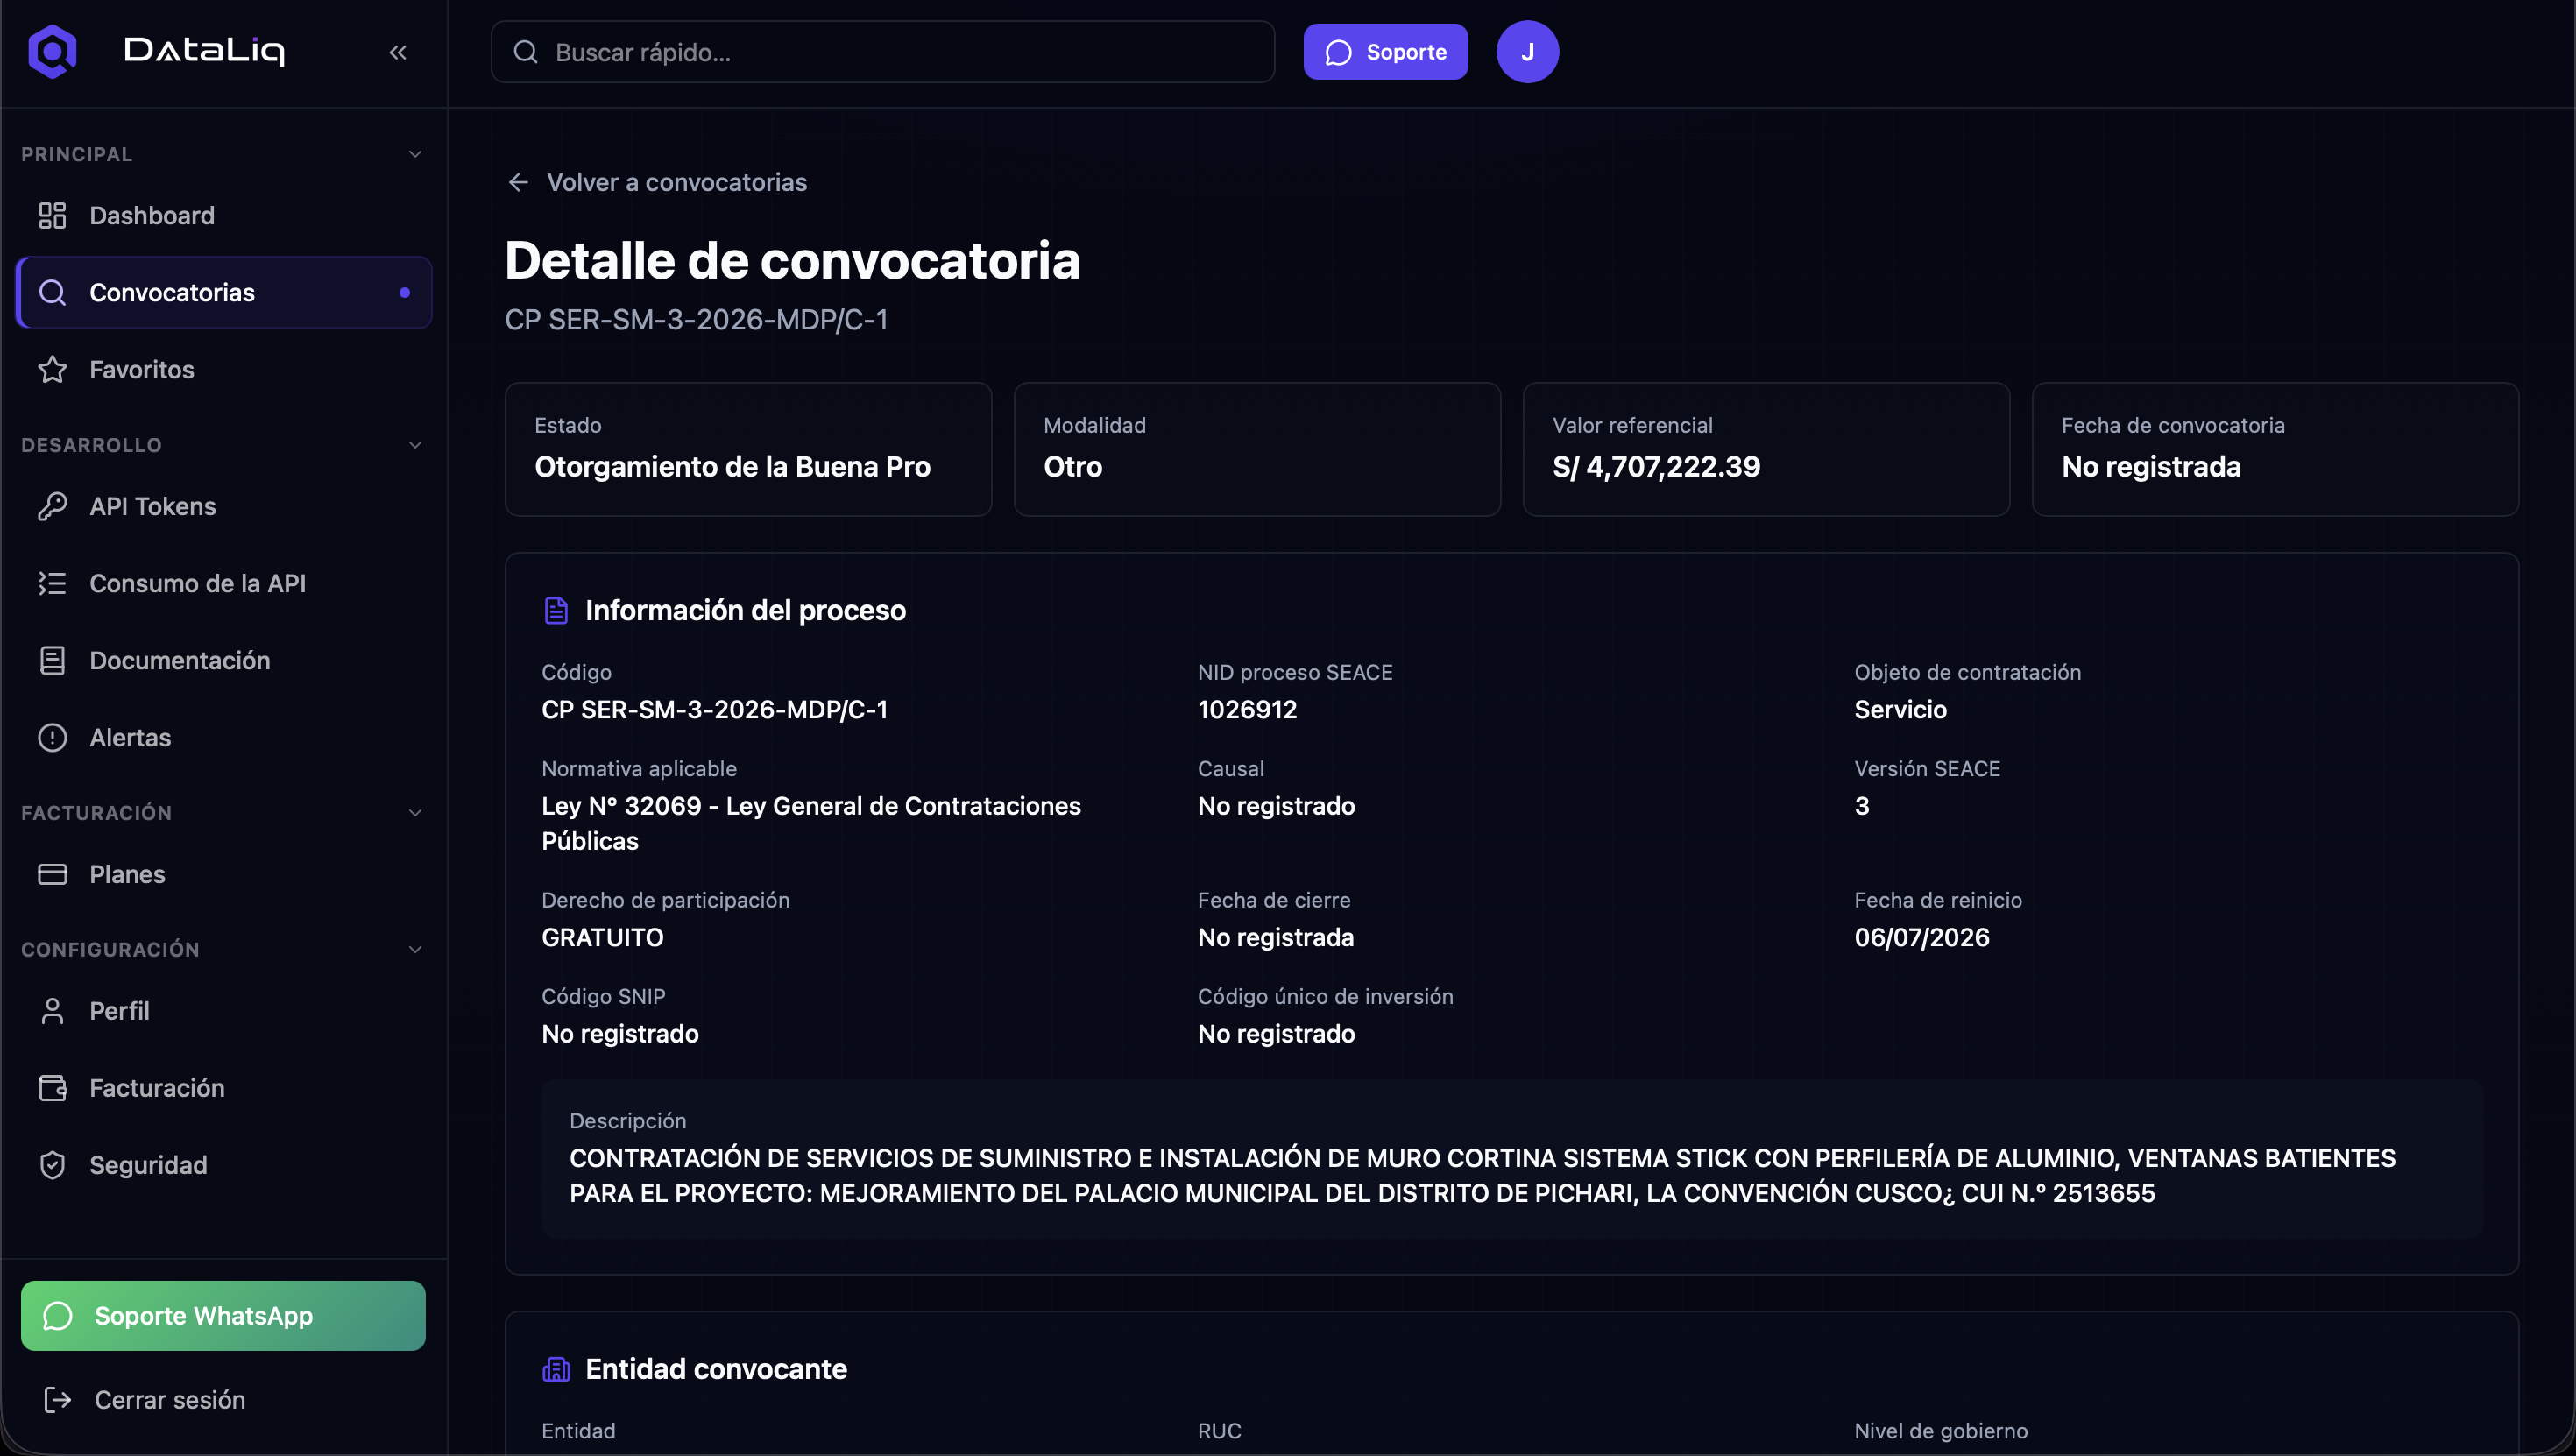The height and width of the screenshot is (1456, 2576).
Task: Click the back arrow icon beside Volver
Action: [518, 182]
